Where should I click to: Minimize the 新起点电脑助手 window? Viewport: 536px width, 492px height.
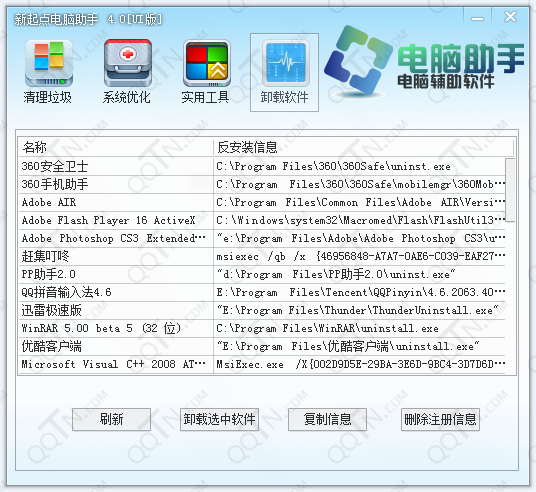[x=478, y=17]
